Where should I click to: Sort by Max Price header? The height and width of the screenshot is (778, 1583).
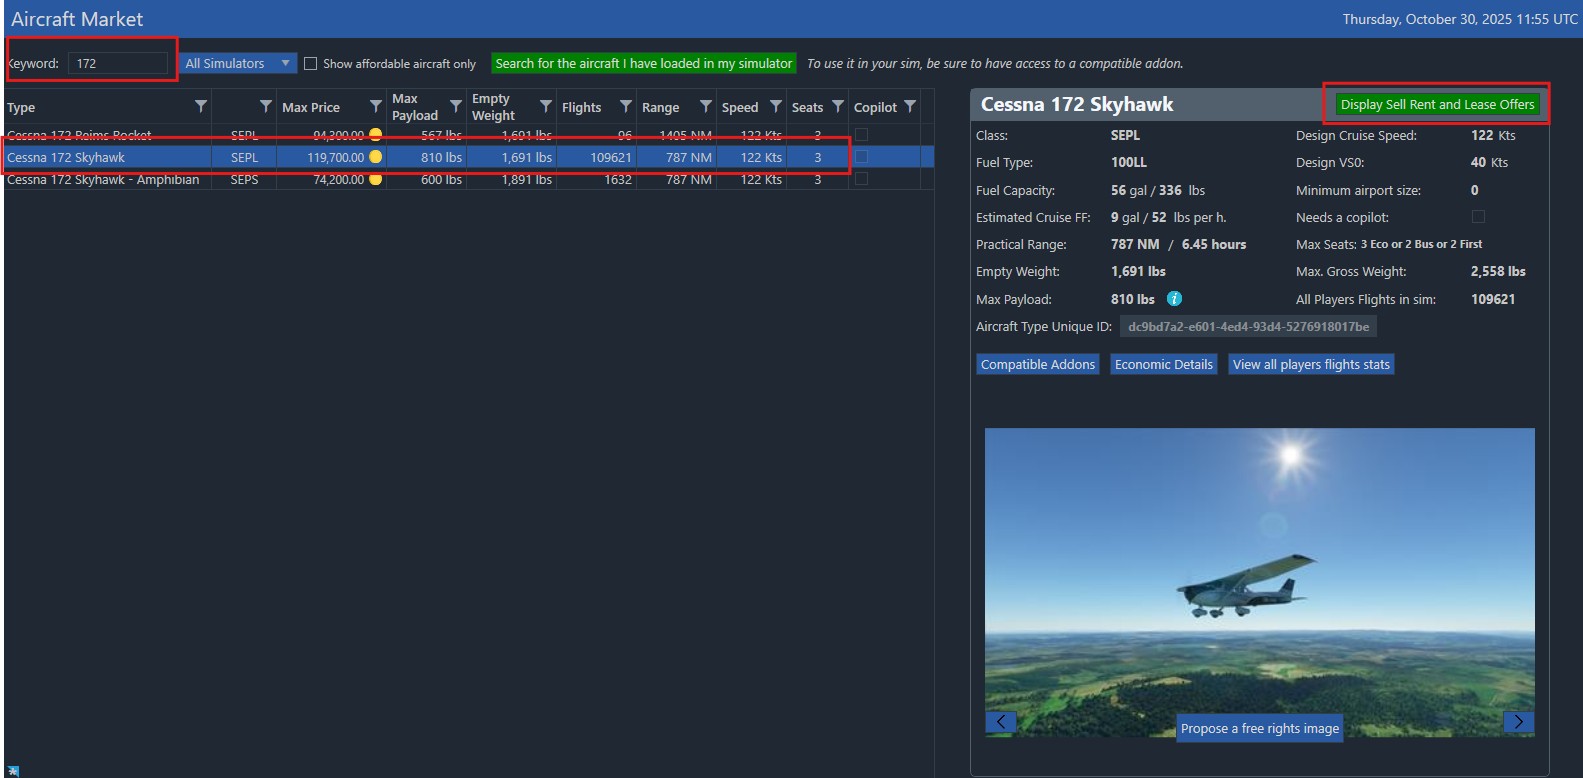[311, 107]
